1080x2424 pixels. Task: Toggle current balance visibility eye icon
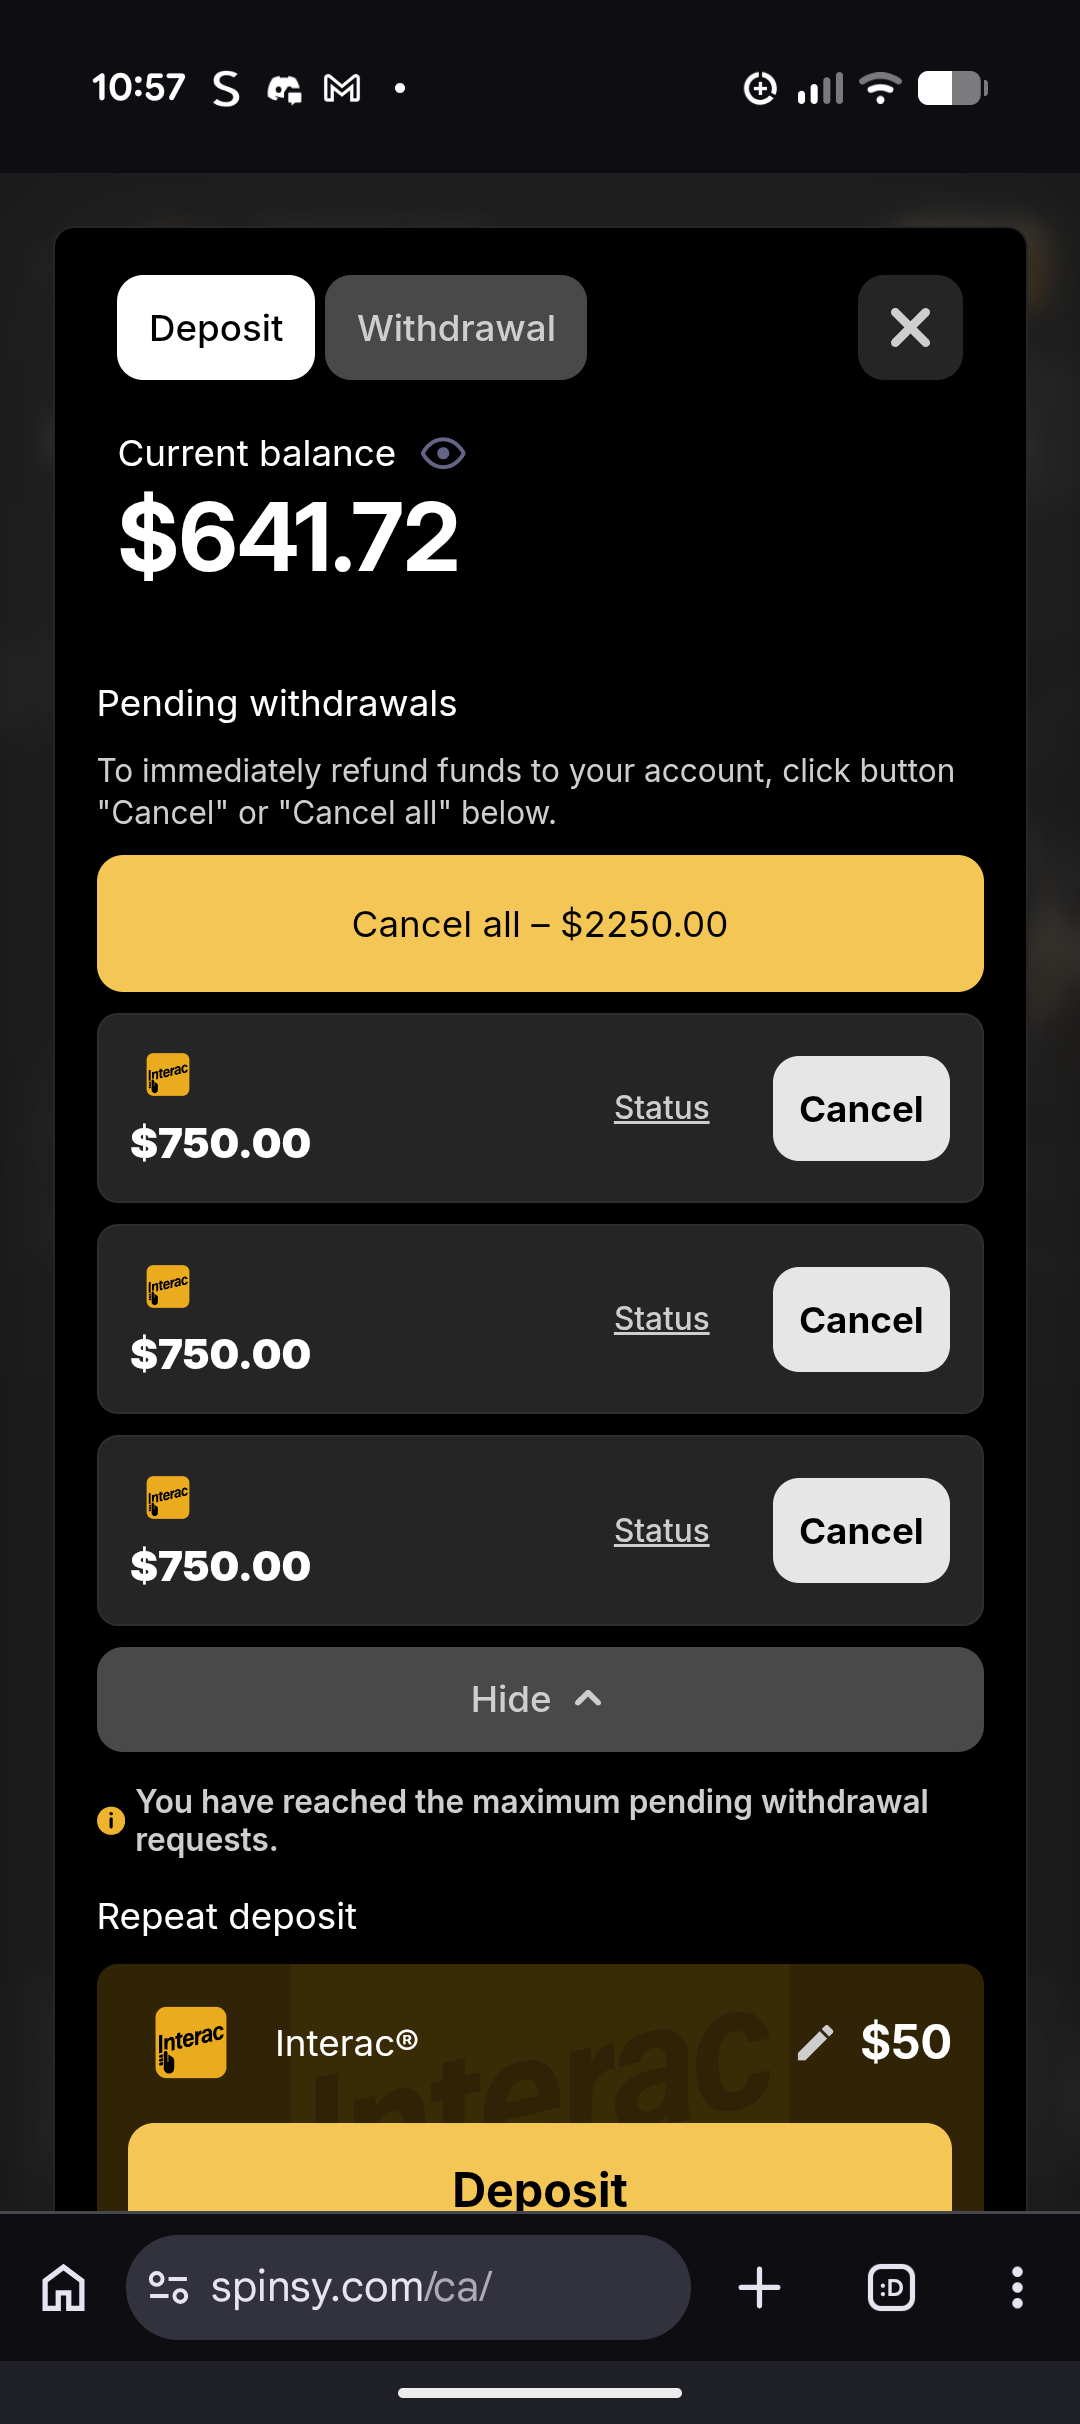(x=443, y=453)
